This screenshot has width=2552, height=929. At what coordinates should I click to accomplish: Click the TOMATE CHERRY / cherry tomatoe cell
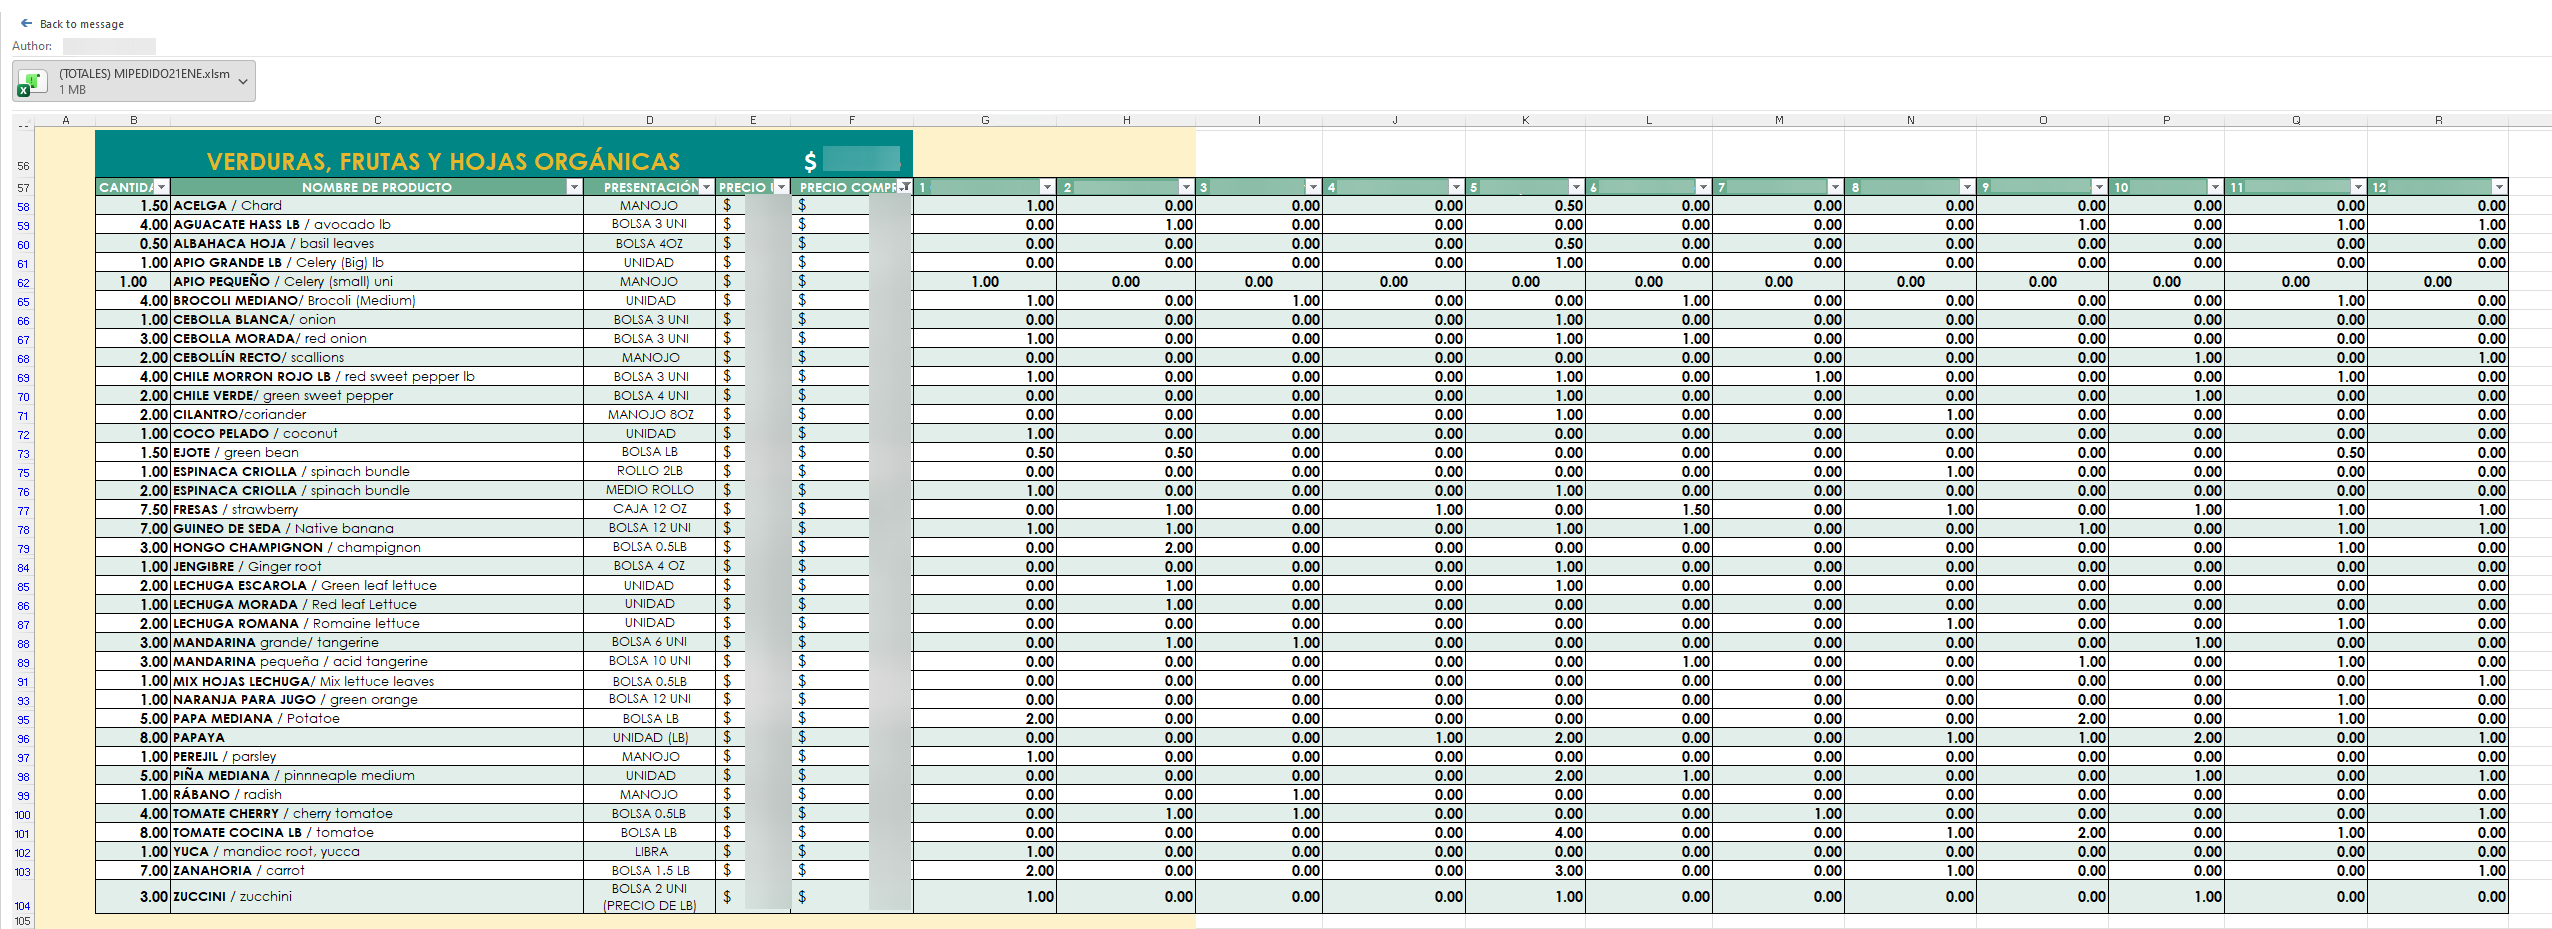[377, 814]
